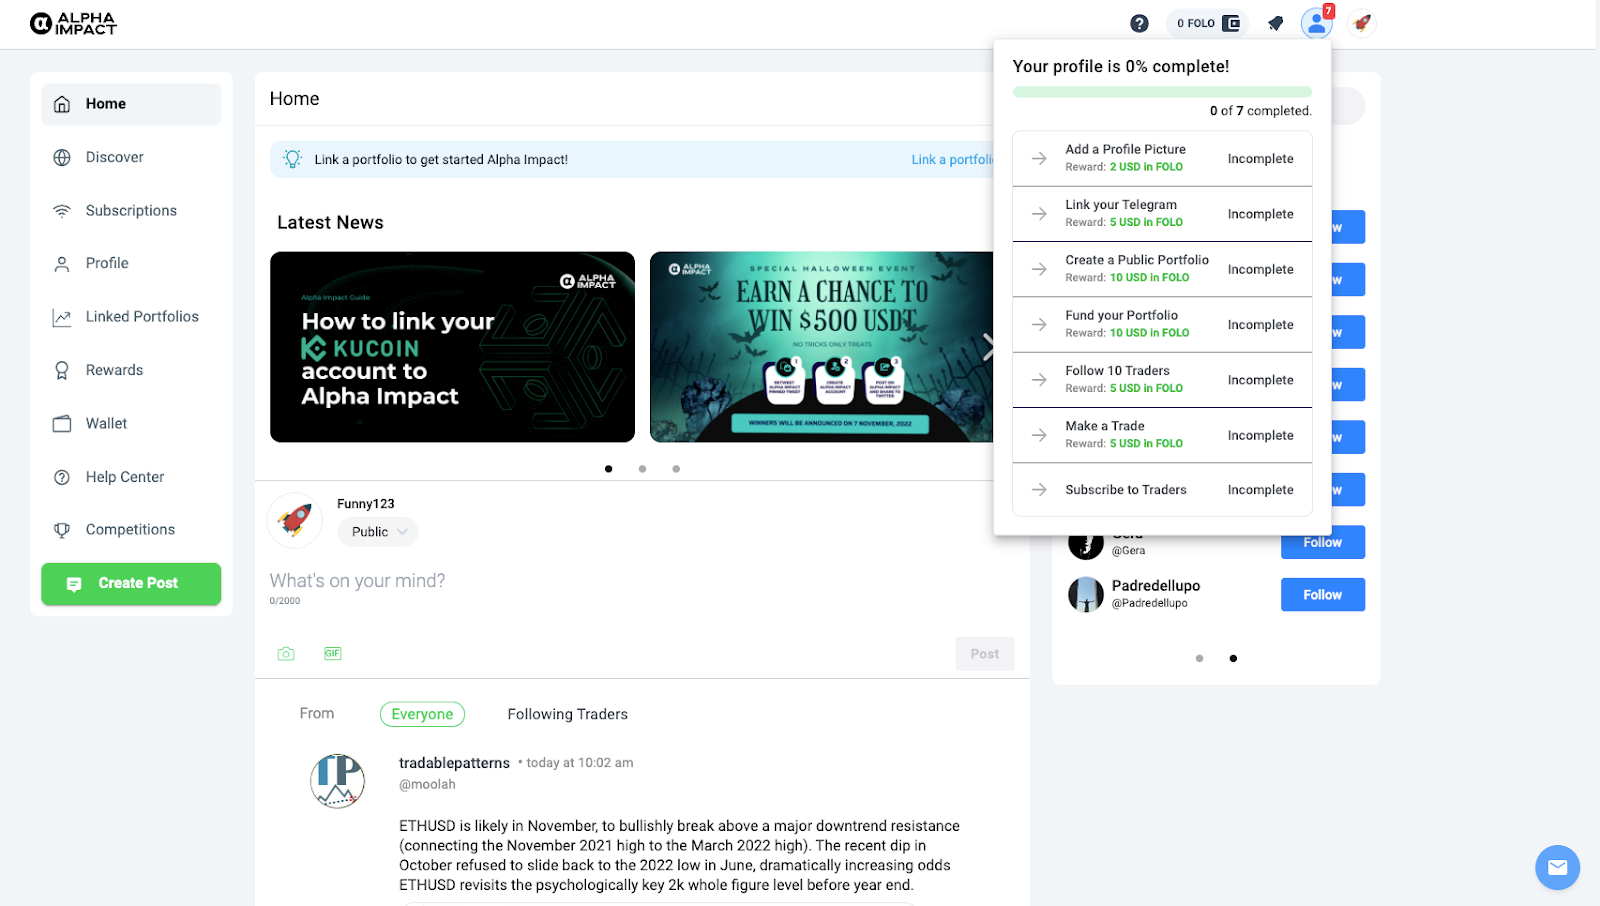Viewport: 1600px width, 906px height.
Task: Click the profile completion progress bar
Action: (1162, 92)
